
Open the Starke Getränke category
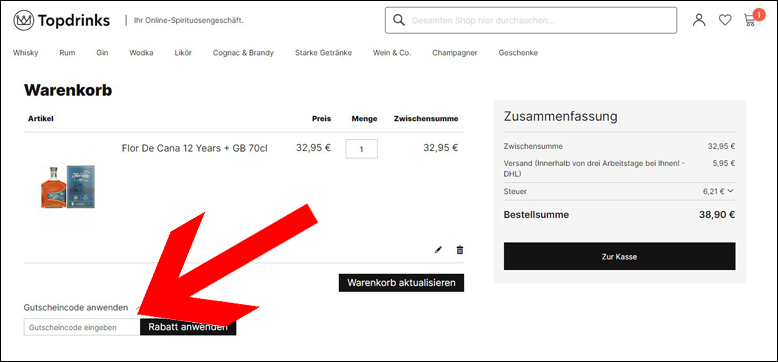coord(324,53)
